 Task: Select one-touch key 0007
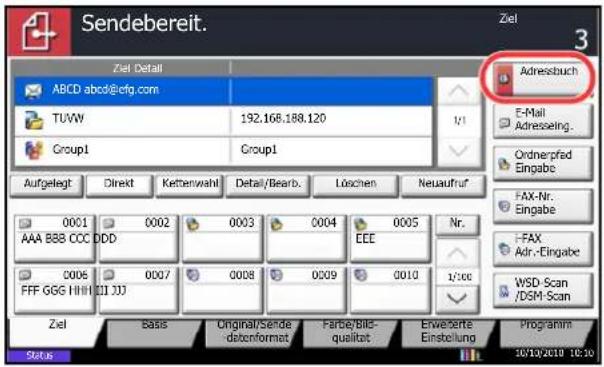click(139, 290)
